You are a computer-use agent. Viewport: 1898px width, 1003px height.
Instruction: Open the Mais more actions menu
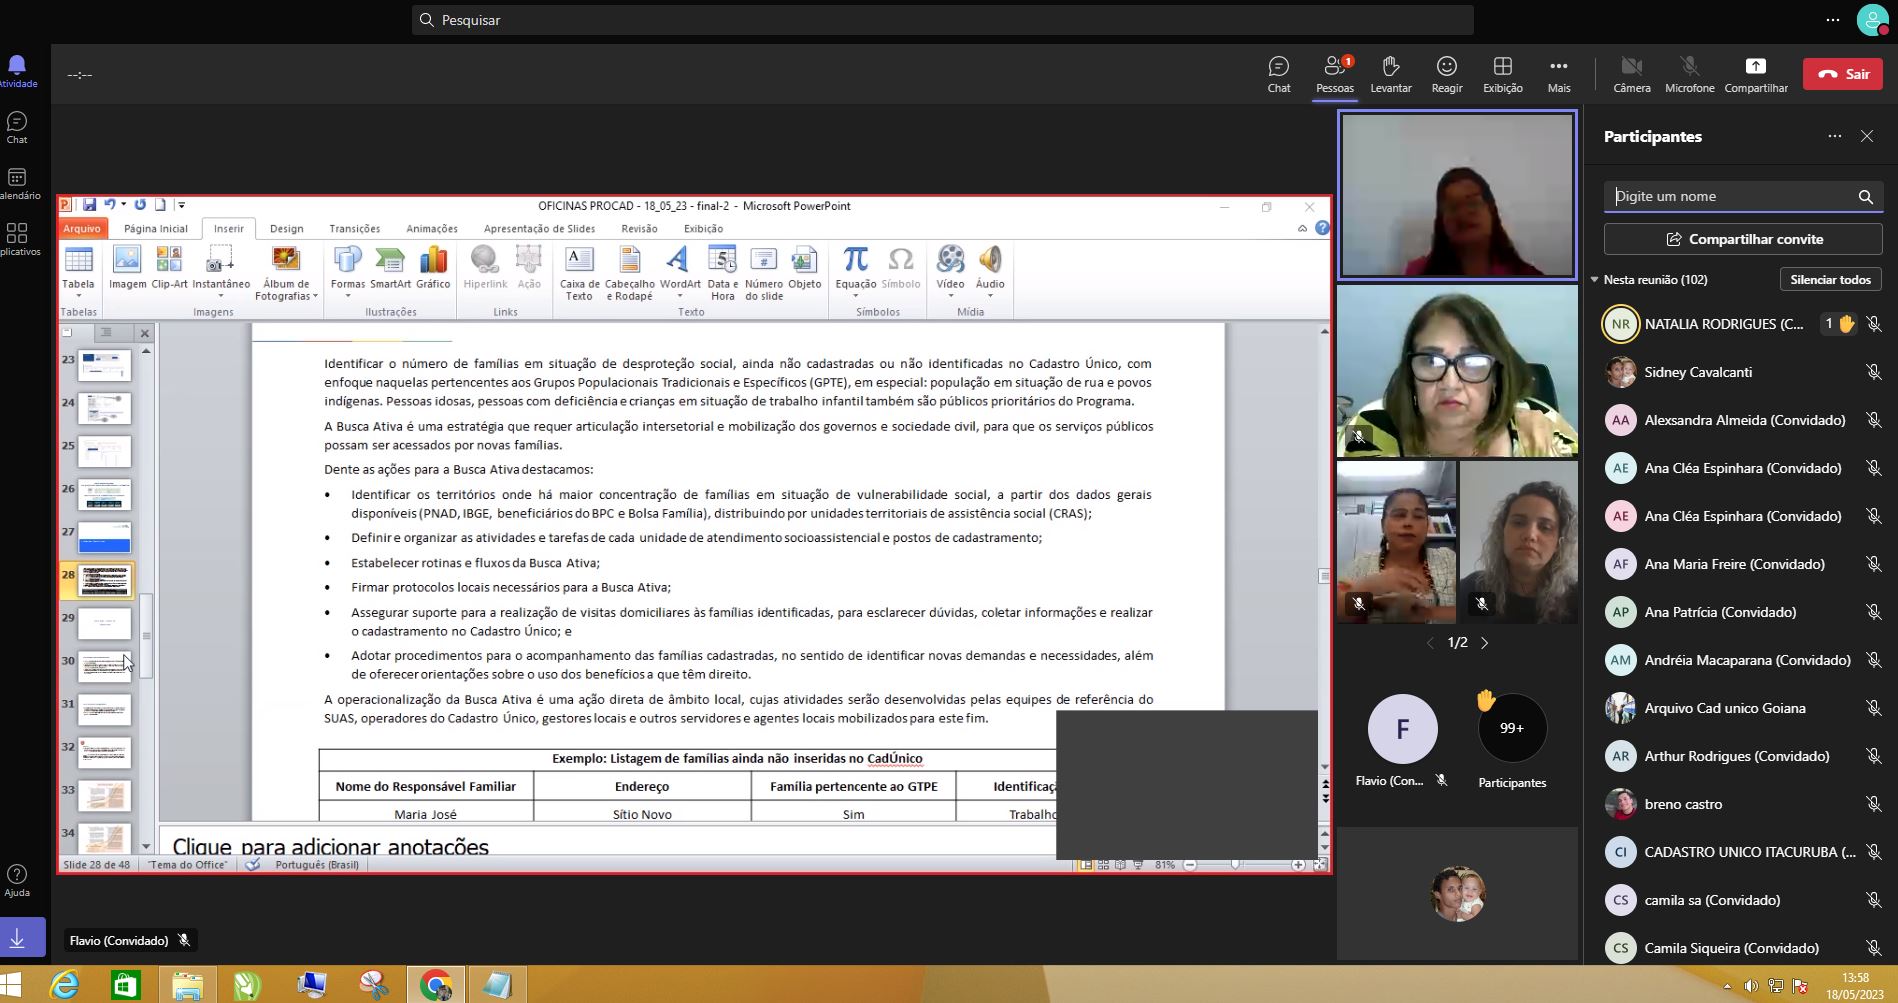click(x=1558, y=74)
